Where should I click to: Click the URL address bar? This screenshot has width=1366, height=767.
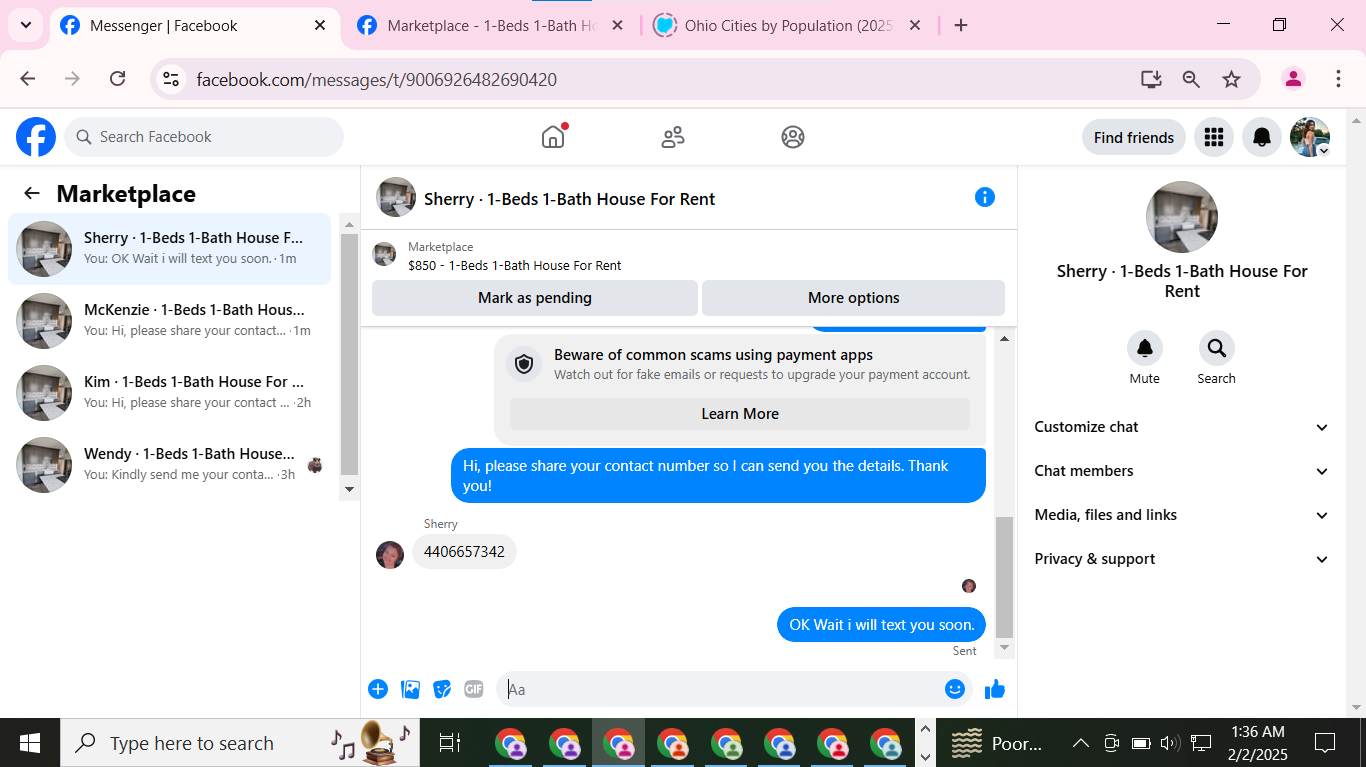tap(660, 79)
